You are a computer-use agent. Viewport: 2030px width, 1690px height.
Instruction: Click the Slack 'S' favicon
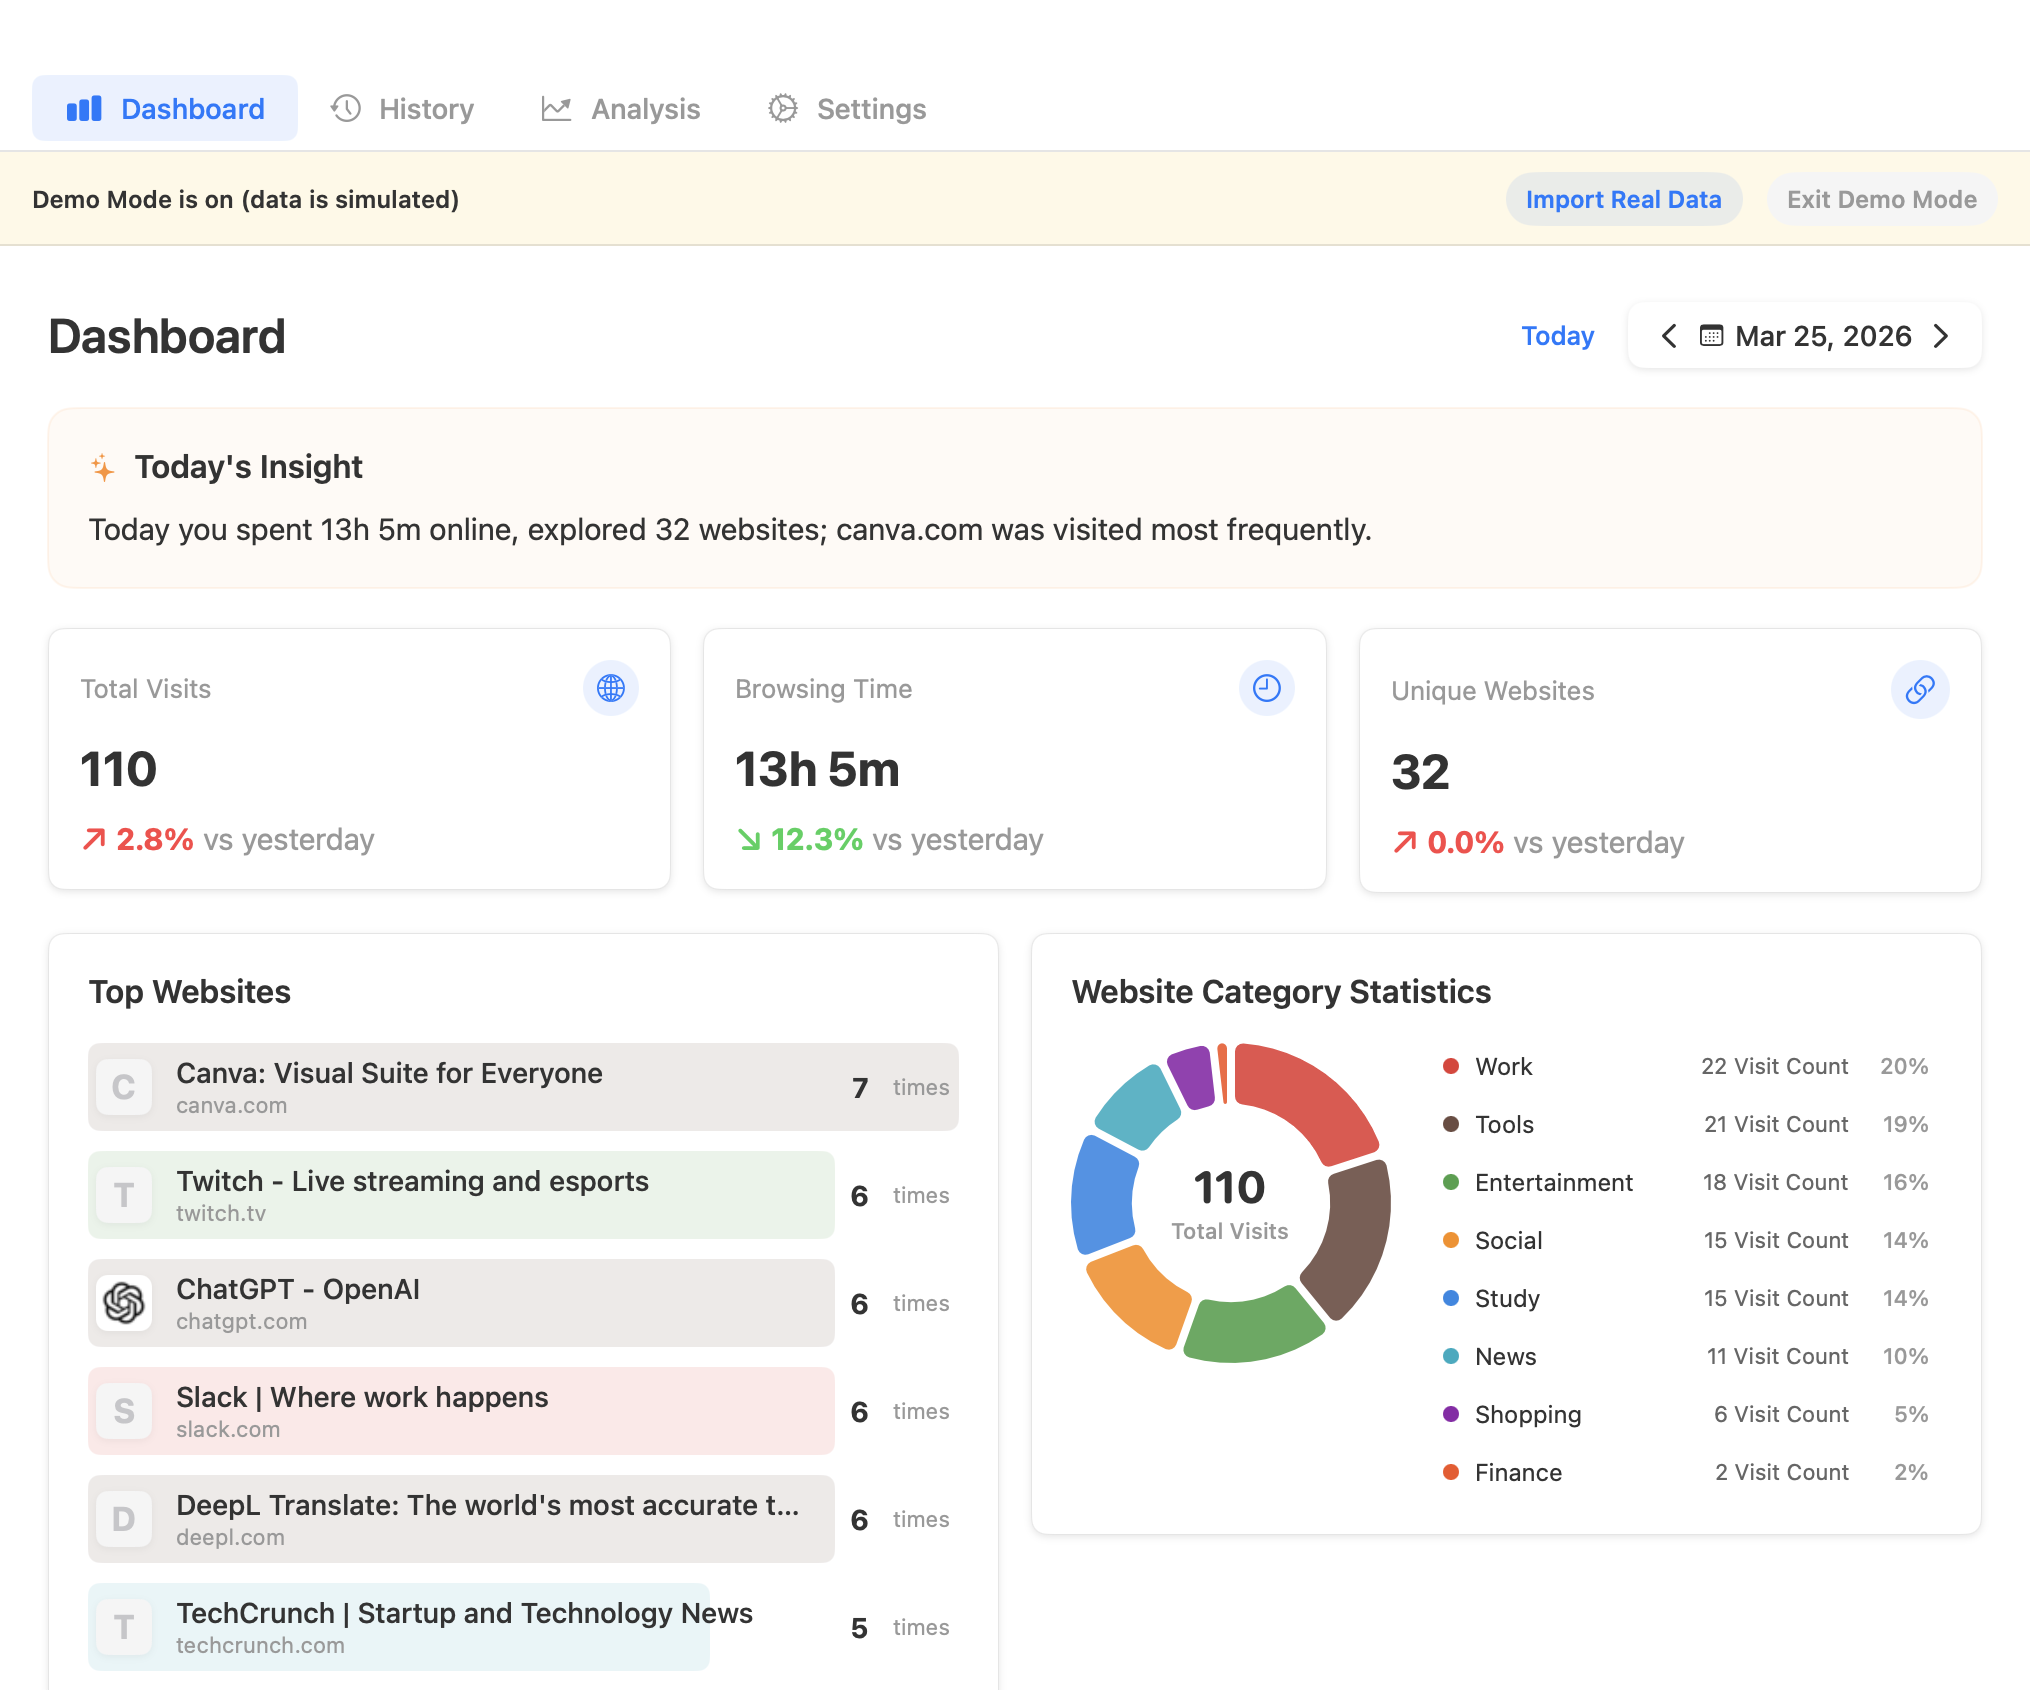tap(124, 1411)
